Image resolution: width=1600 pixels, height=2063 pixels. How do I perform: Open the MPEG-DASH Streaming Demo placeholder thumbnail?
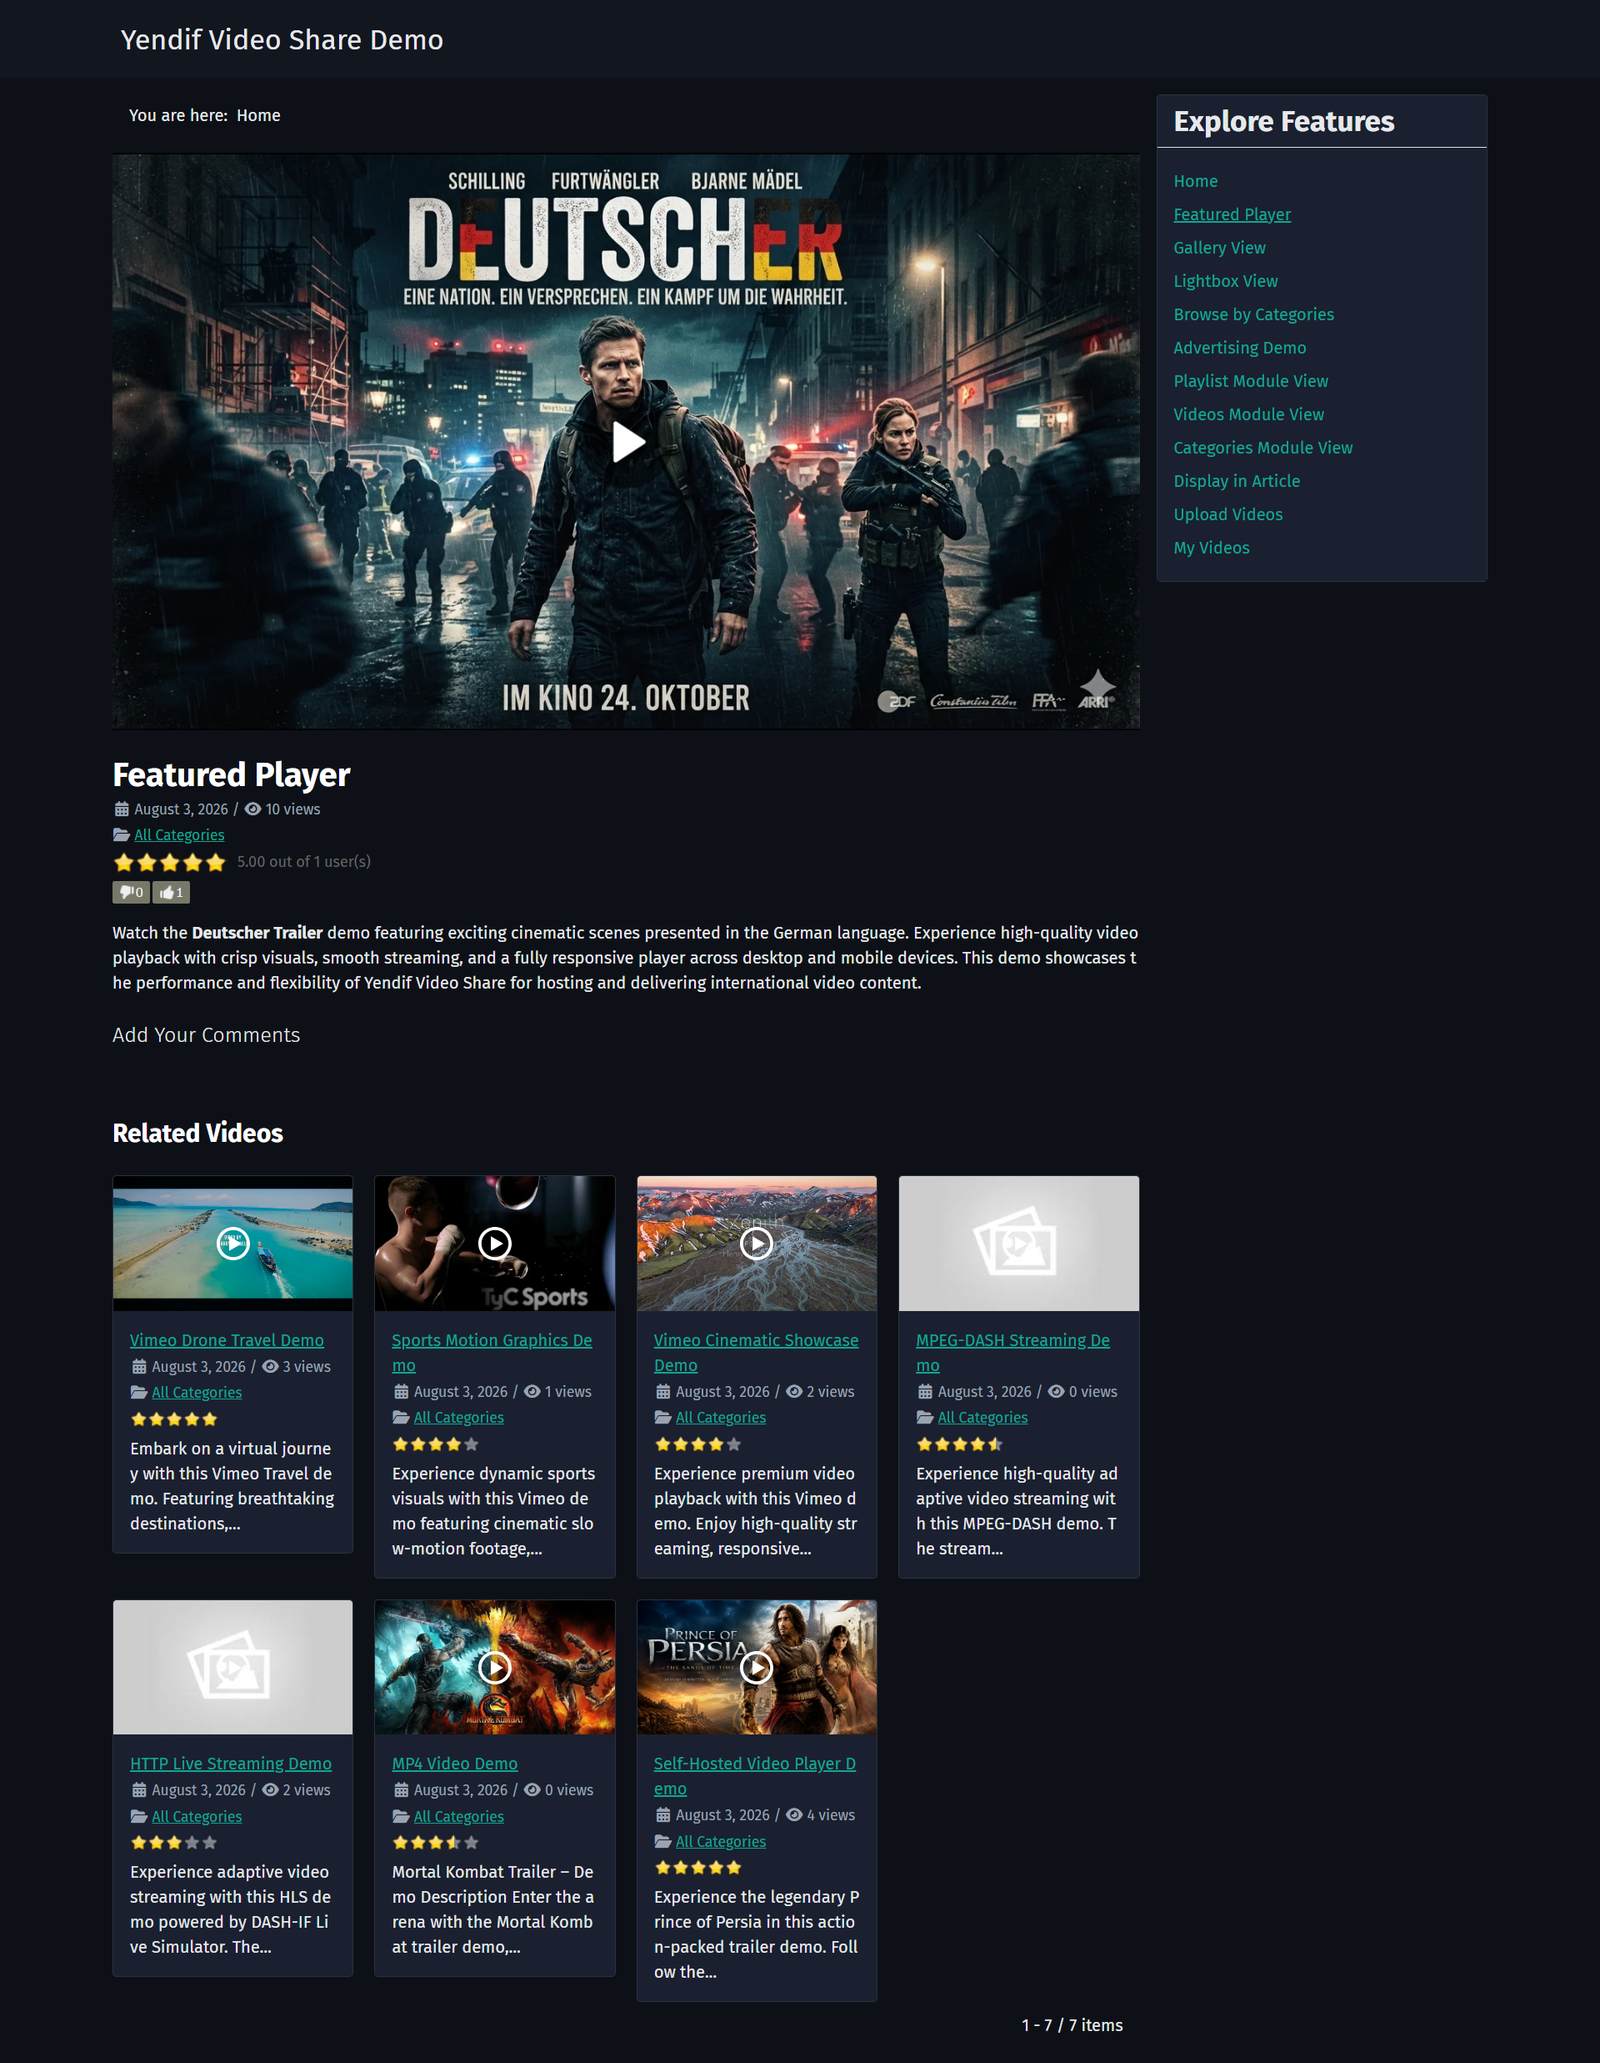tap(1019, 1243)
